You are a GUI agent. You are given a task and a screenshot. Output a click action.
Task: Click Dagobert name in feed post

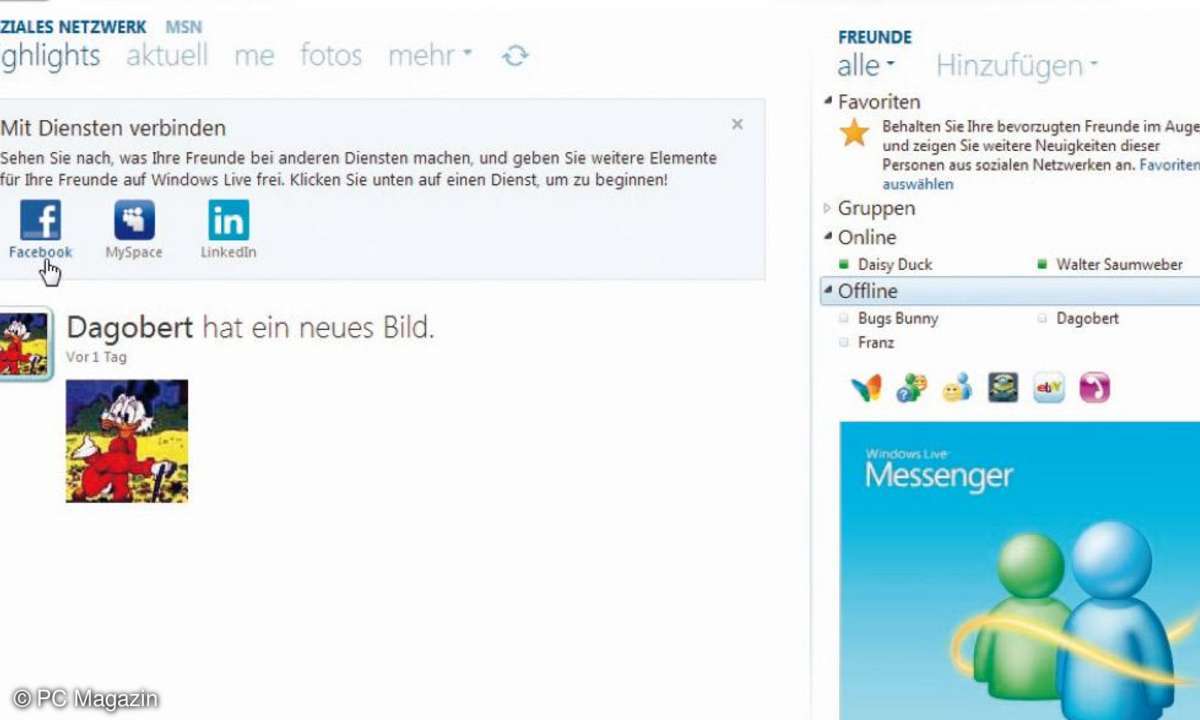tap(130, 327)
